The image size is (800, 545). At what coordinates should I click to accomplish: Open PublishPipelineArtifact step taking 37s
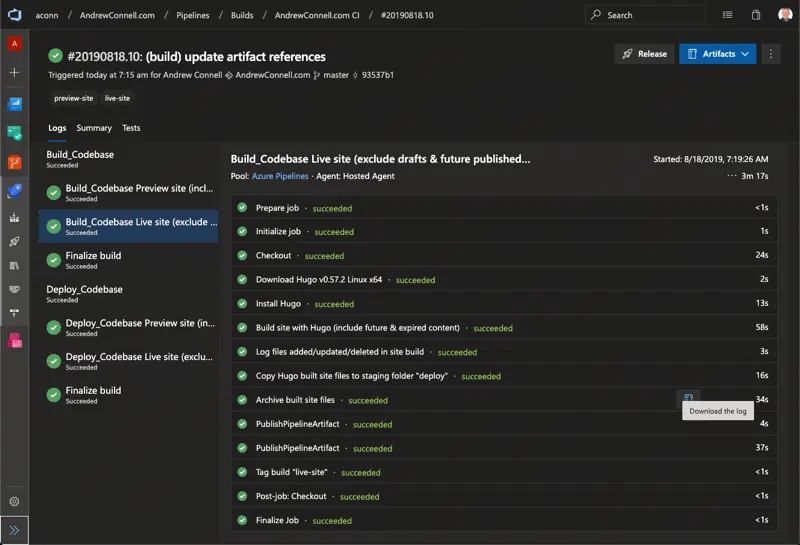point(504,448)
